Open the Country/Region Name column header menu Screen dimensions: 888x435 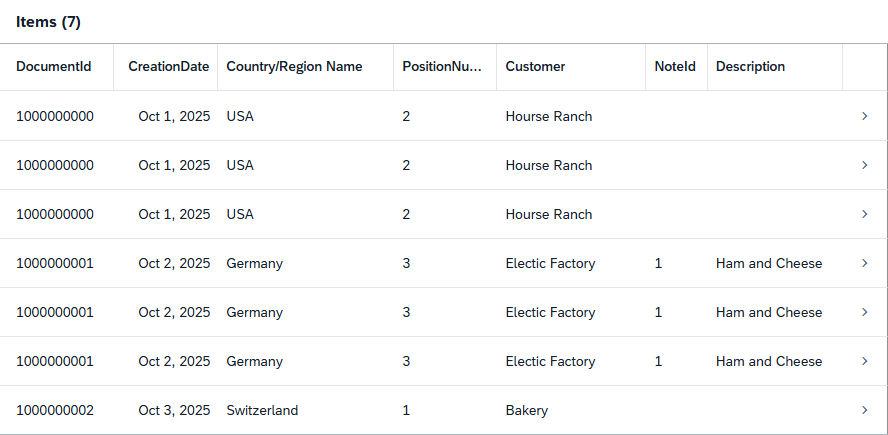pyautogui.click(x=294, y=67)
